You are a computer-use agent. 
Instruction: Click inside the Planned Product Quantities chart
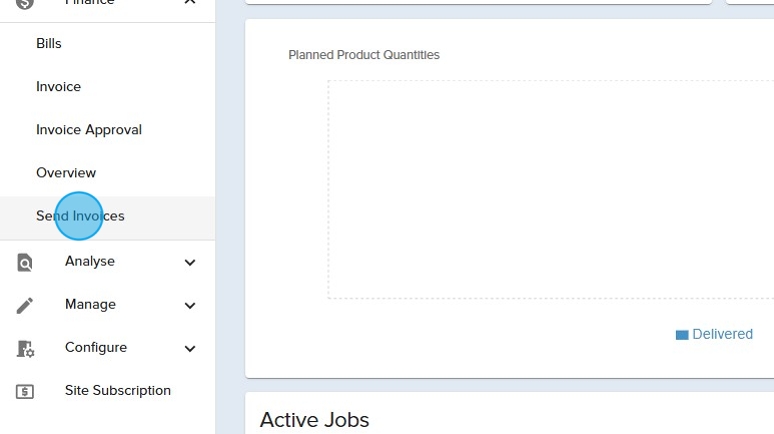tap(550, 190)
